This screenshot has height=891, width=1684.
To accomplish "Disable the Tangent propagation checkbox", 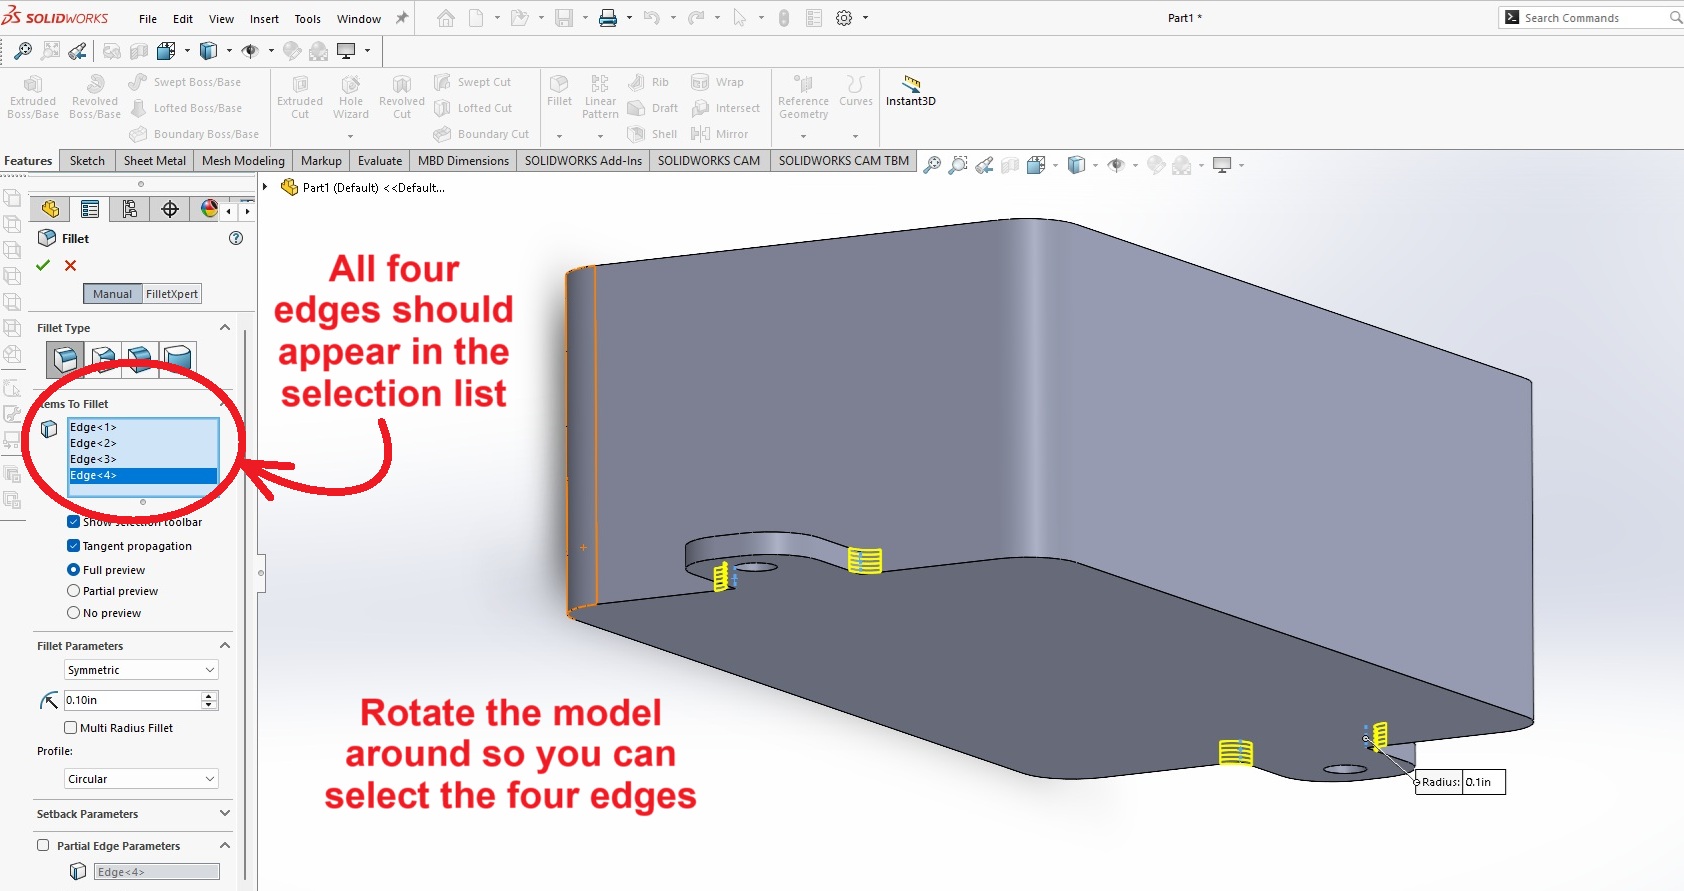I will [74, 546].
